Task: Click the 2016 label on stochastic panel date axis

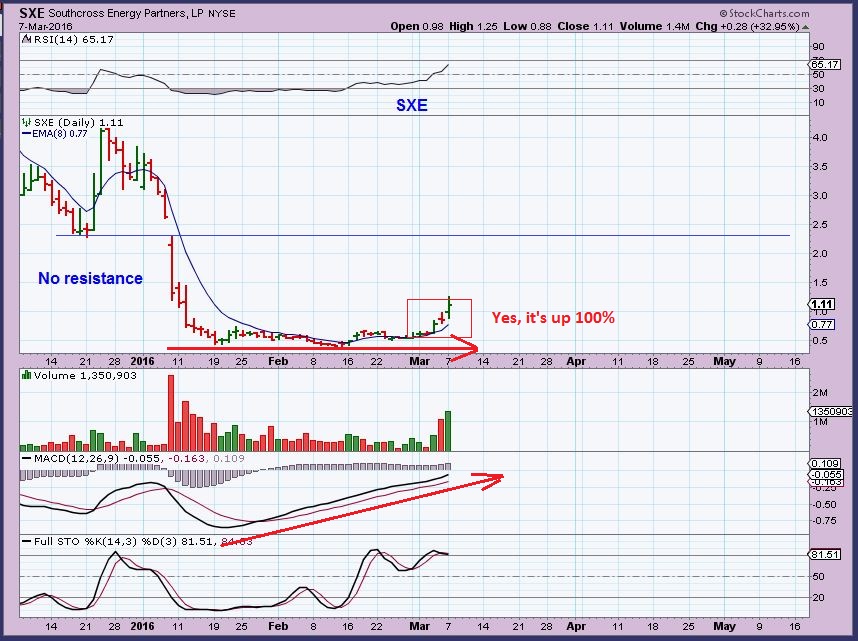Action: pyautogui.click(x=143, y=626)
